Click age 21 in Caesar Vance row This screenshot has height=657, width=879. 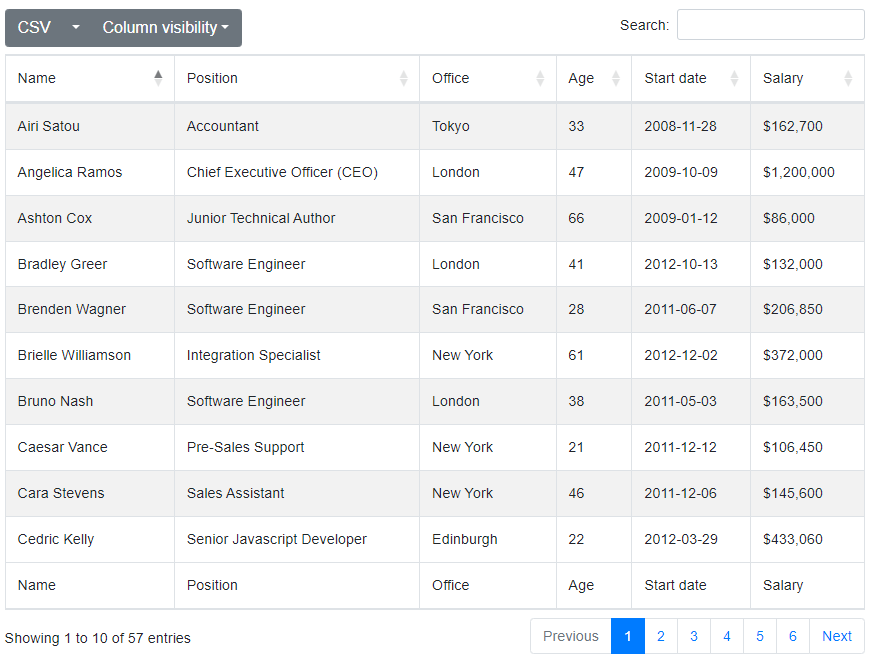tap(594, 447)
